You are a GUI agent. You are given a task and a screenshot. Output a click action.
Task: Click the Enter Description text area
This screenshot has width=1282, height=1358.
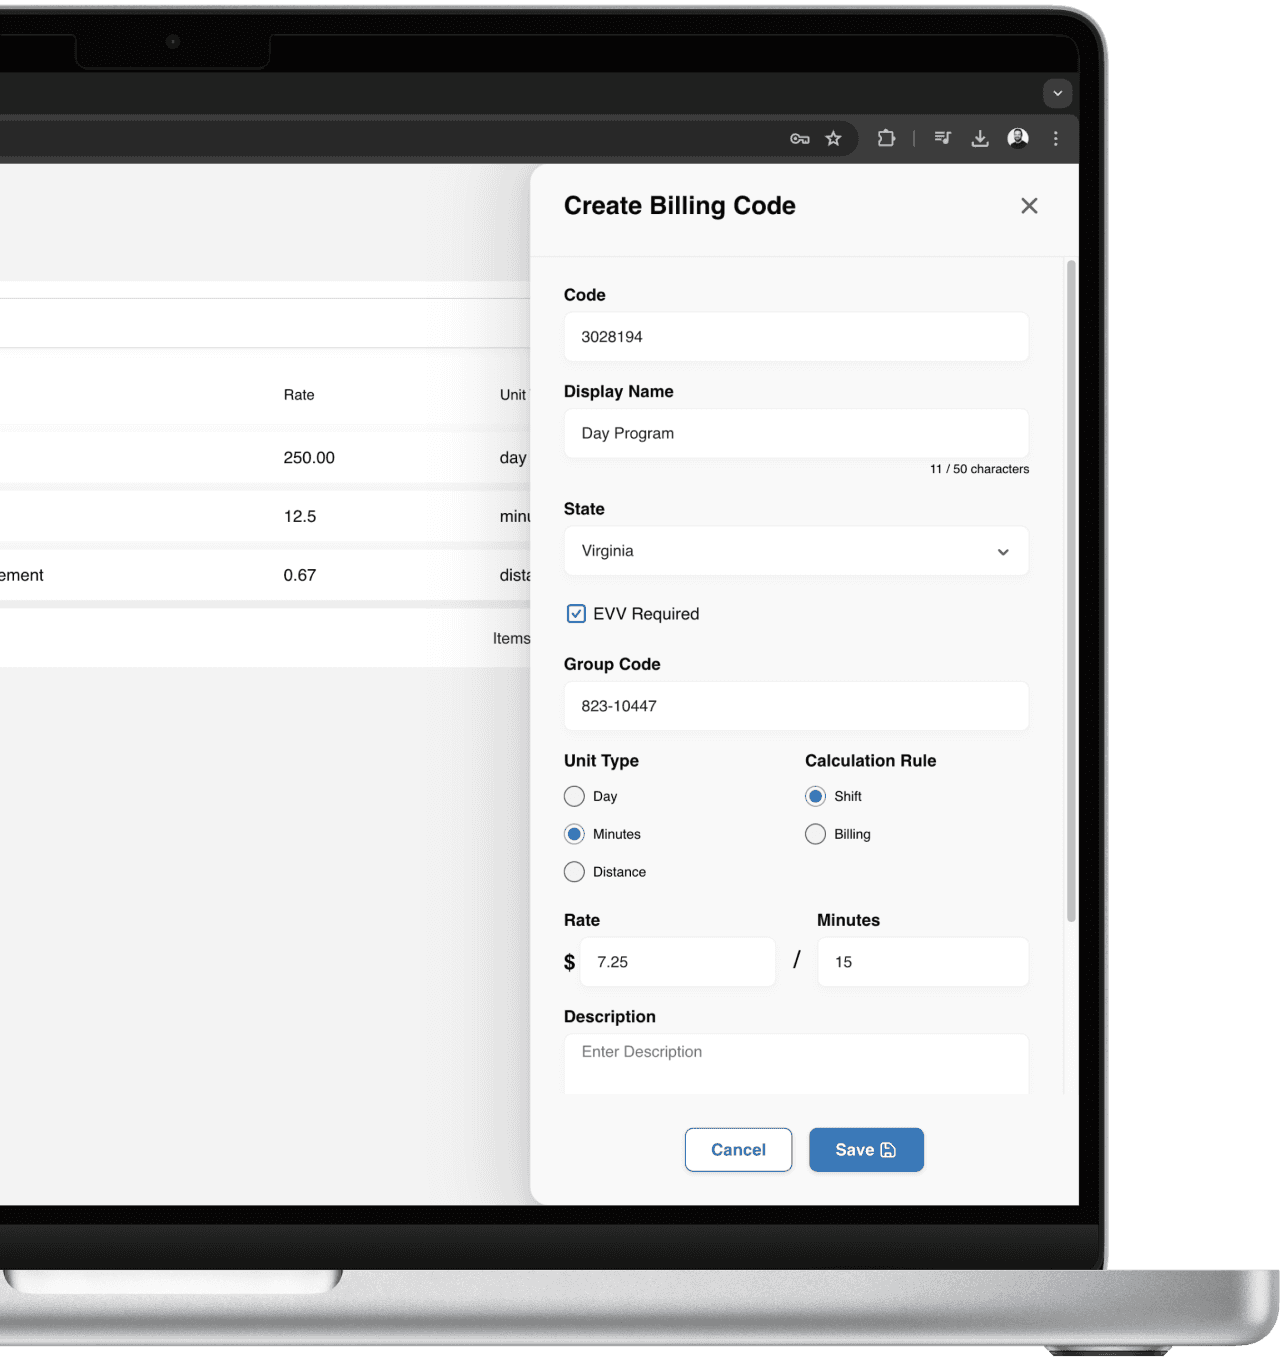click(x=795, y=1063)
